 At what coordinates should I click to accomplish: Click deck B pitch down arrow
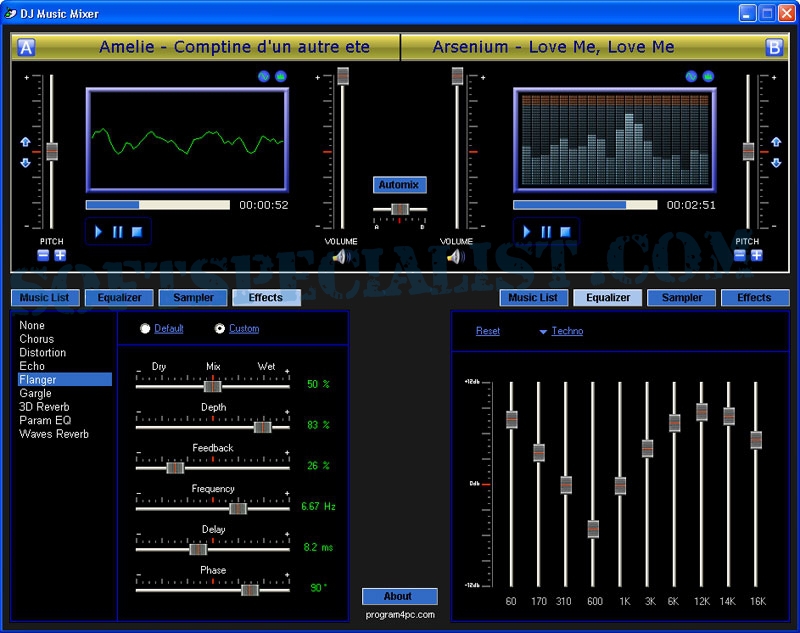tap(776, 163)
